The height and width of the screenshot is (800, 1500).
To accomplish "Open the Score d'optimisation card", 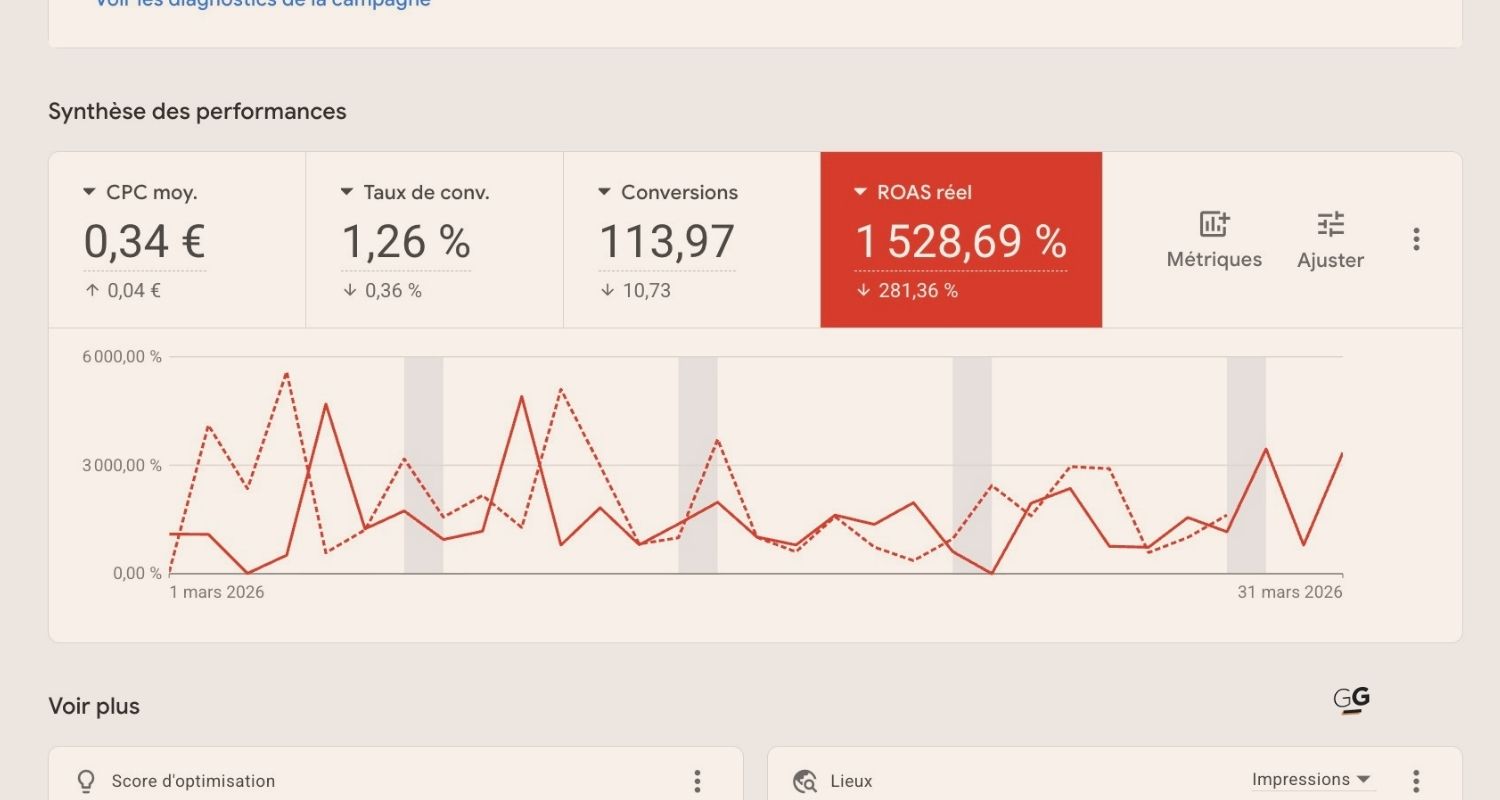I will (300, 781).
